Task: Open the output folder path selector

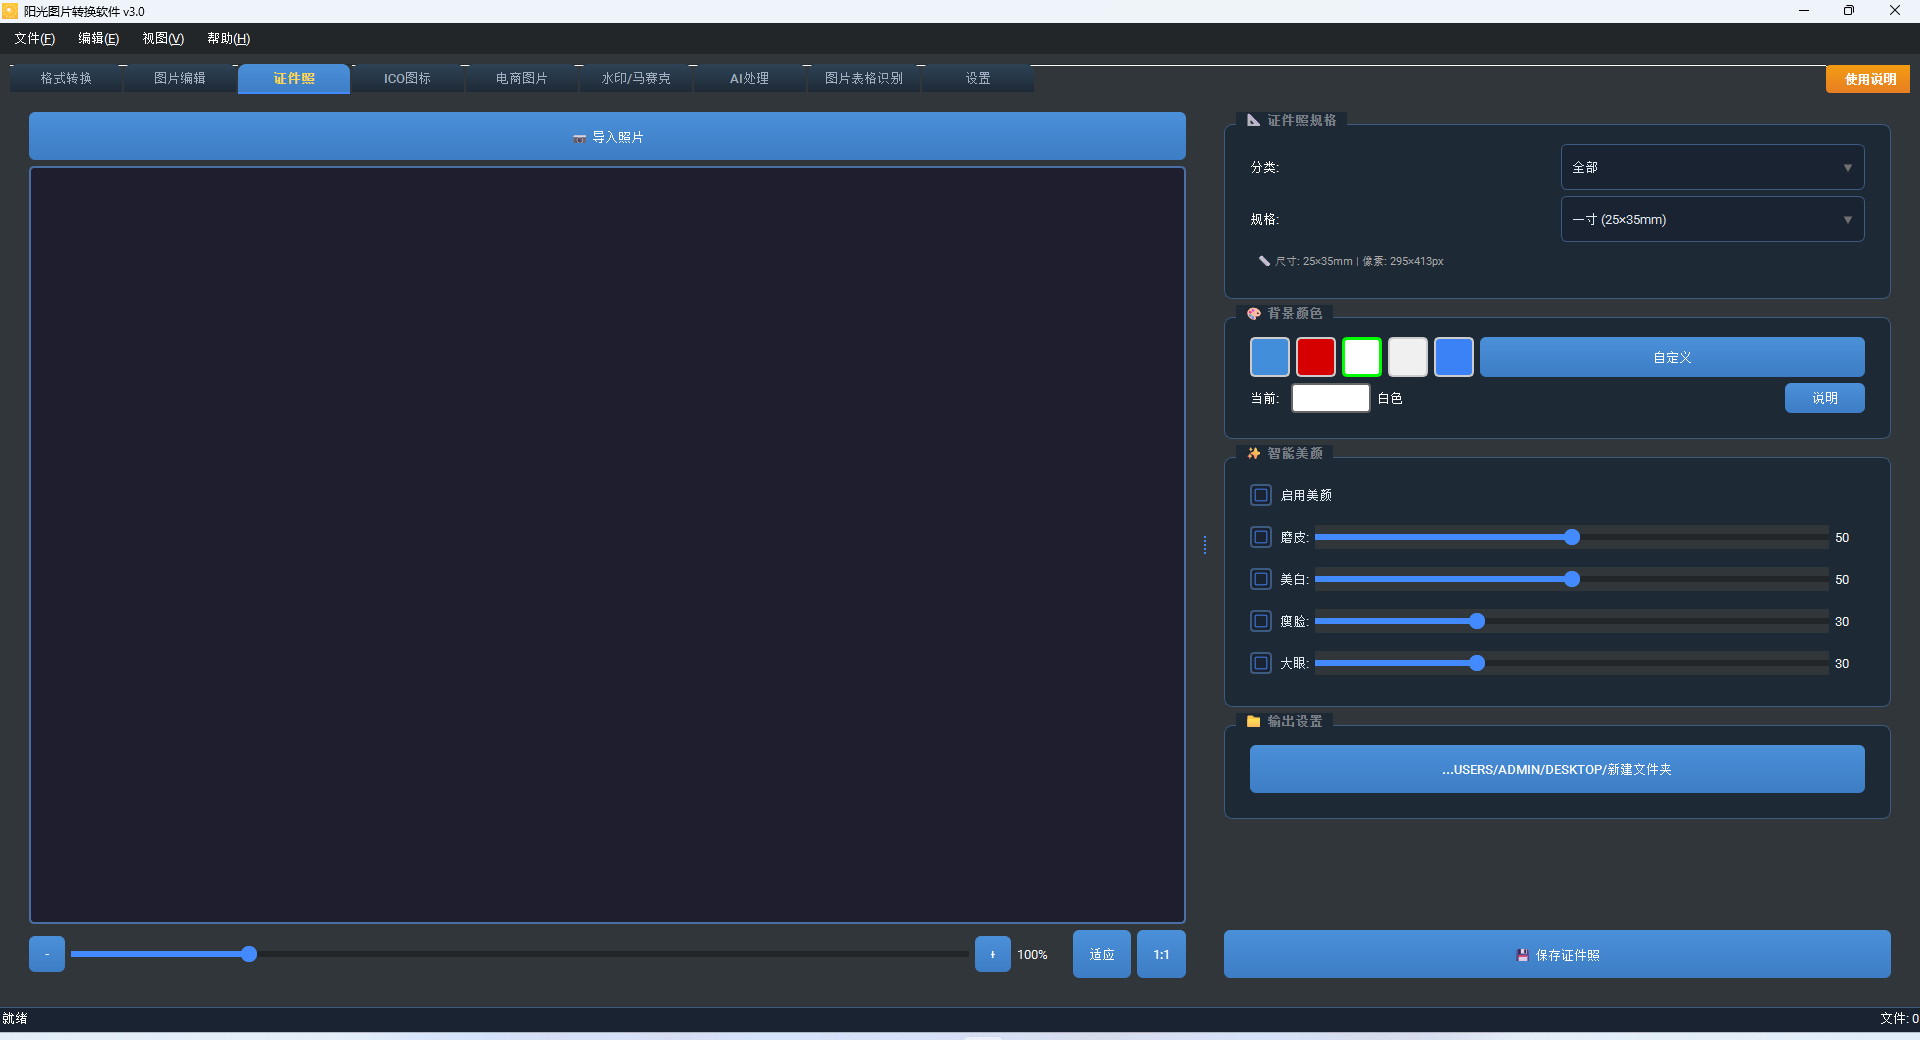Action: tap(1556, 769)
